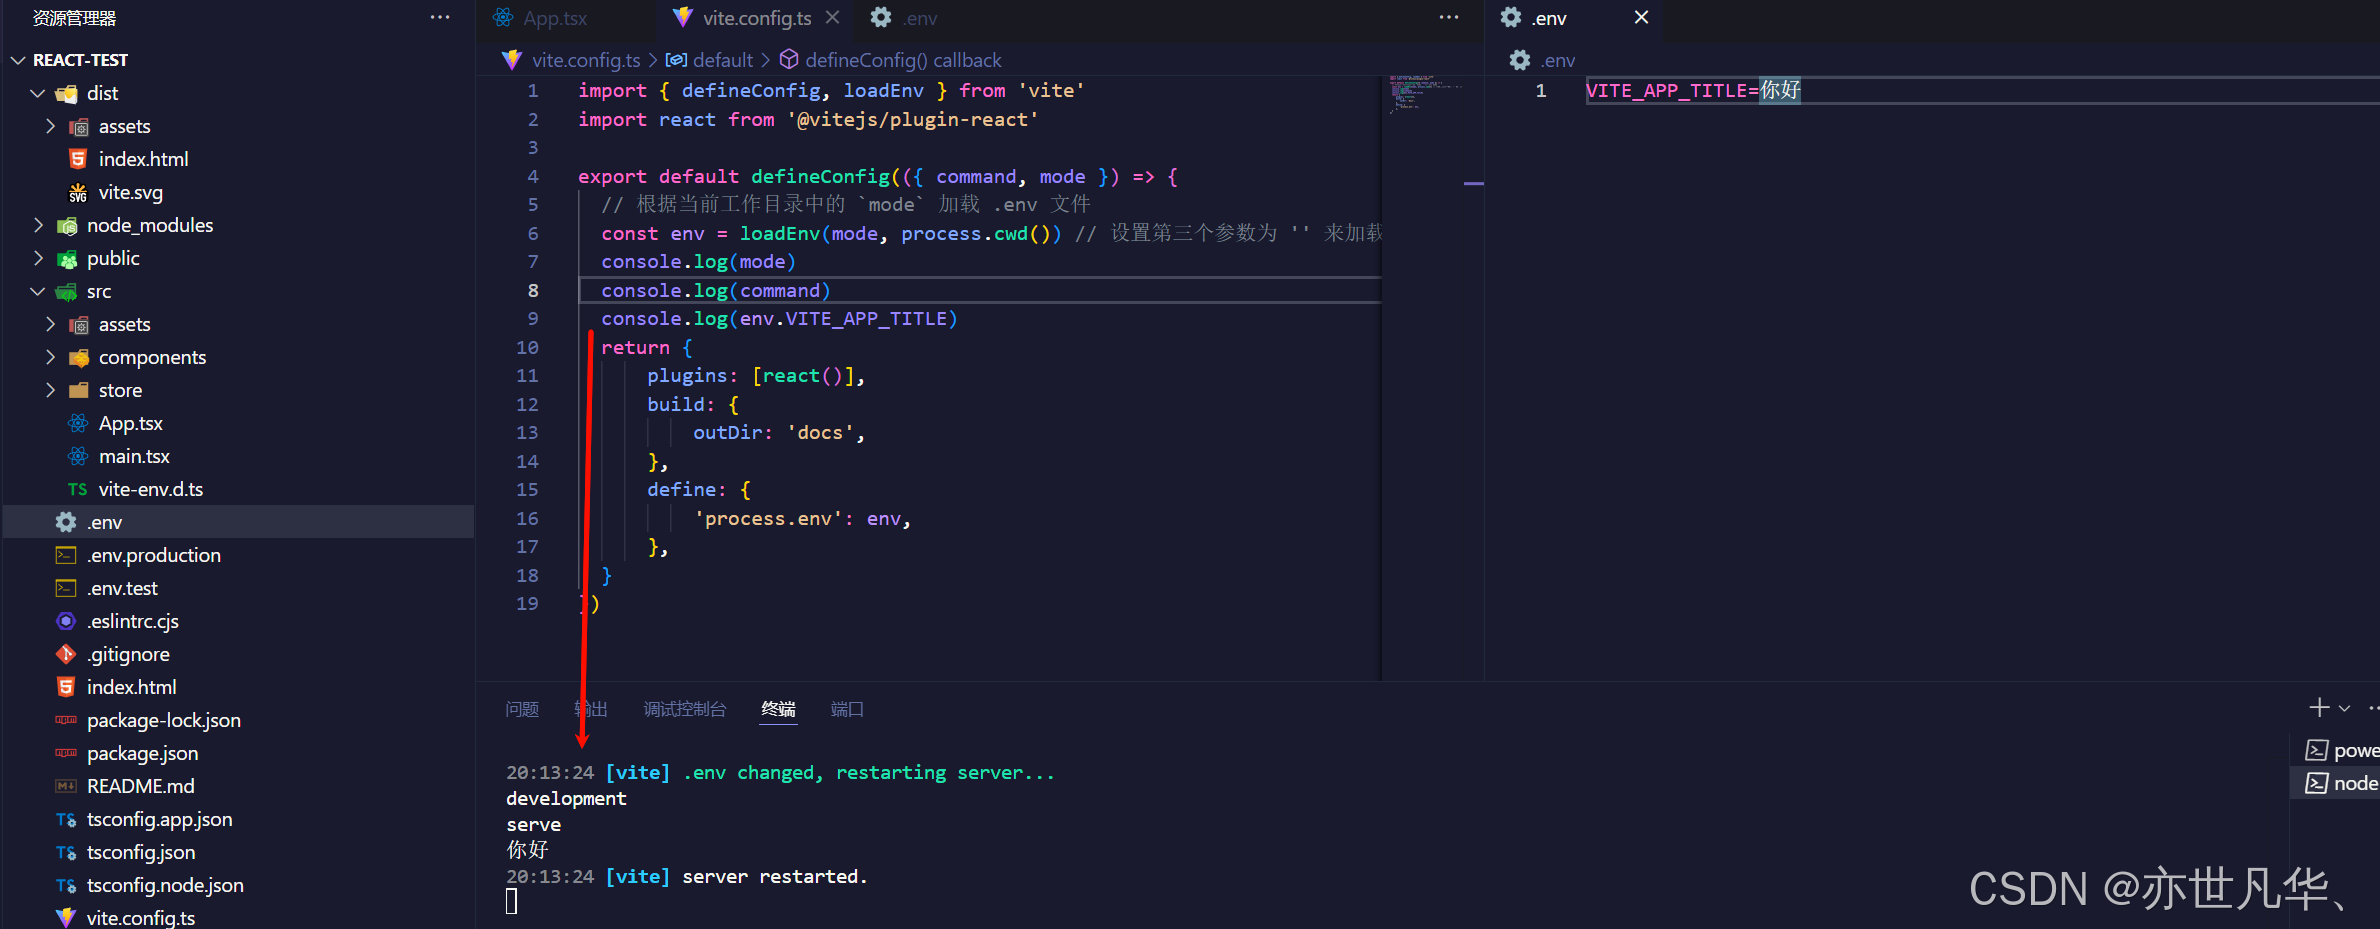Open App.tsx in the file tree
This screenshot has width=2380, height=929.
point(130,423)
